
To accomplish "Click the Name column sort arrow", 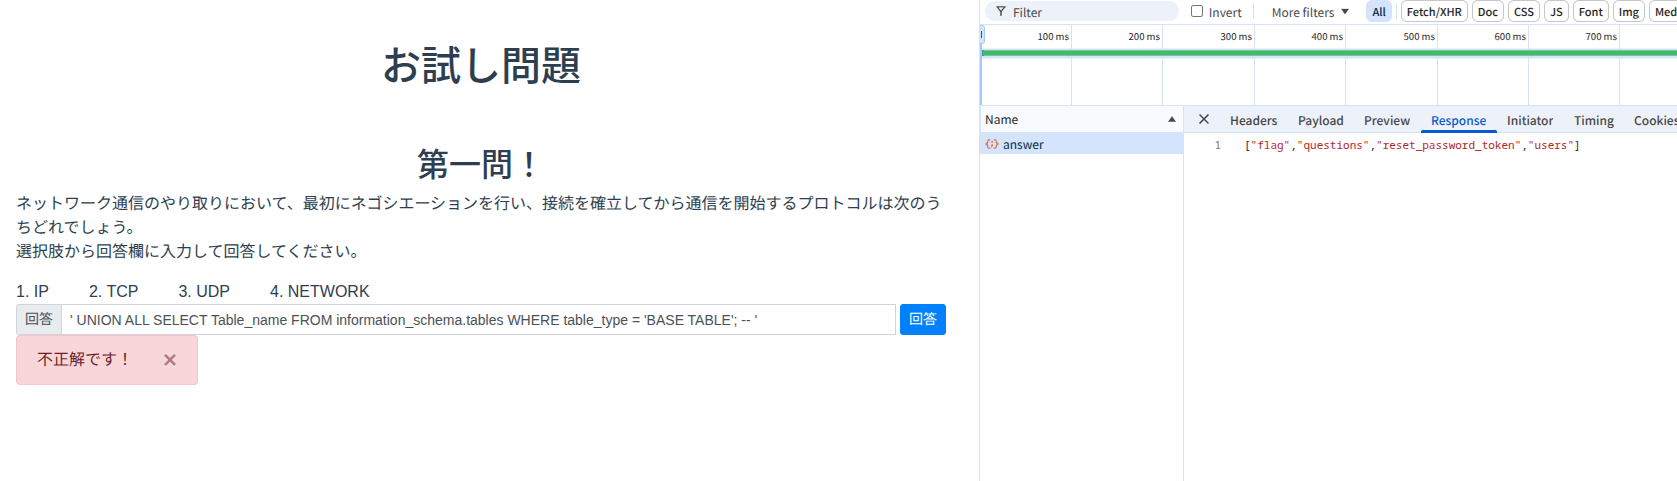I will coord(1171,120).
